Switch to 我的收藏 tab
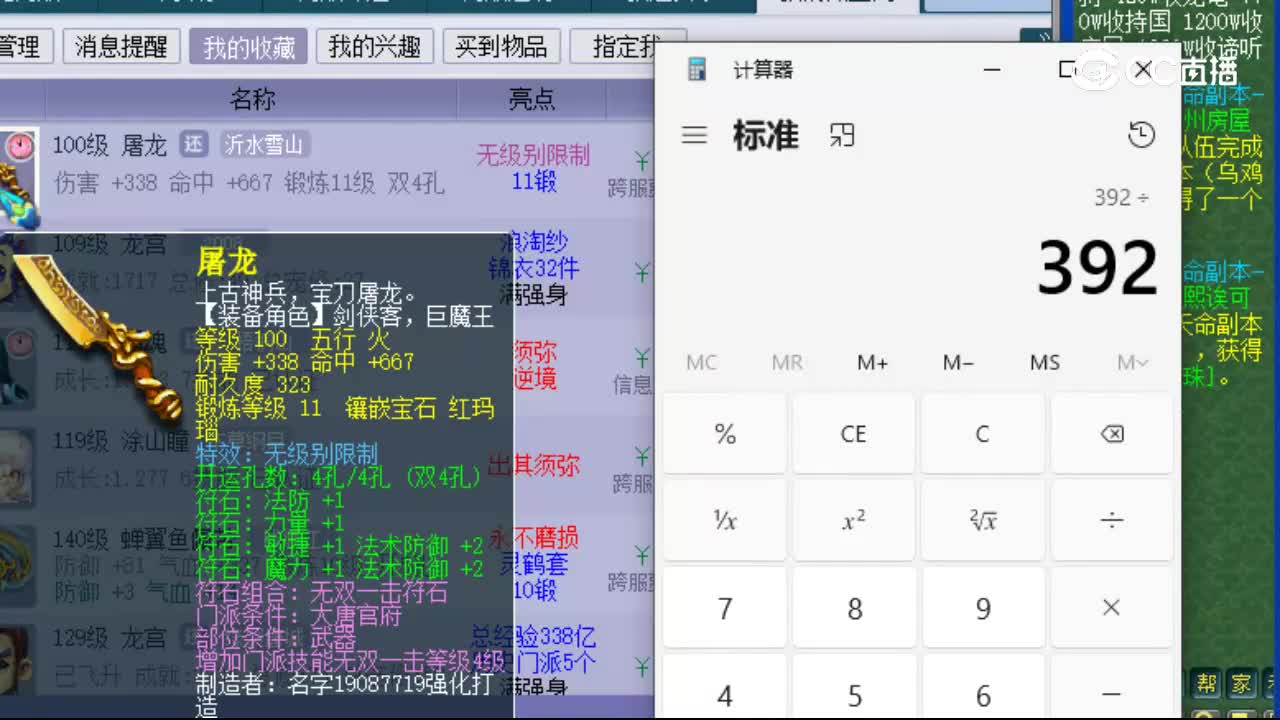Viewport: 1280px width, 720px height. coord(249,46)
